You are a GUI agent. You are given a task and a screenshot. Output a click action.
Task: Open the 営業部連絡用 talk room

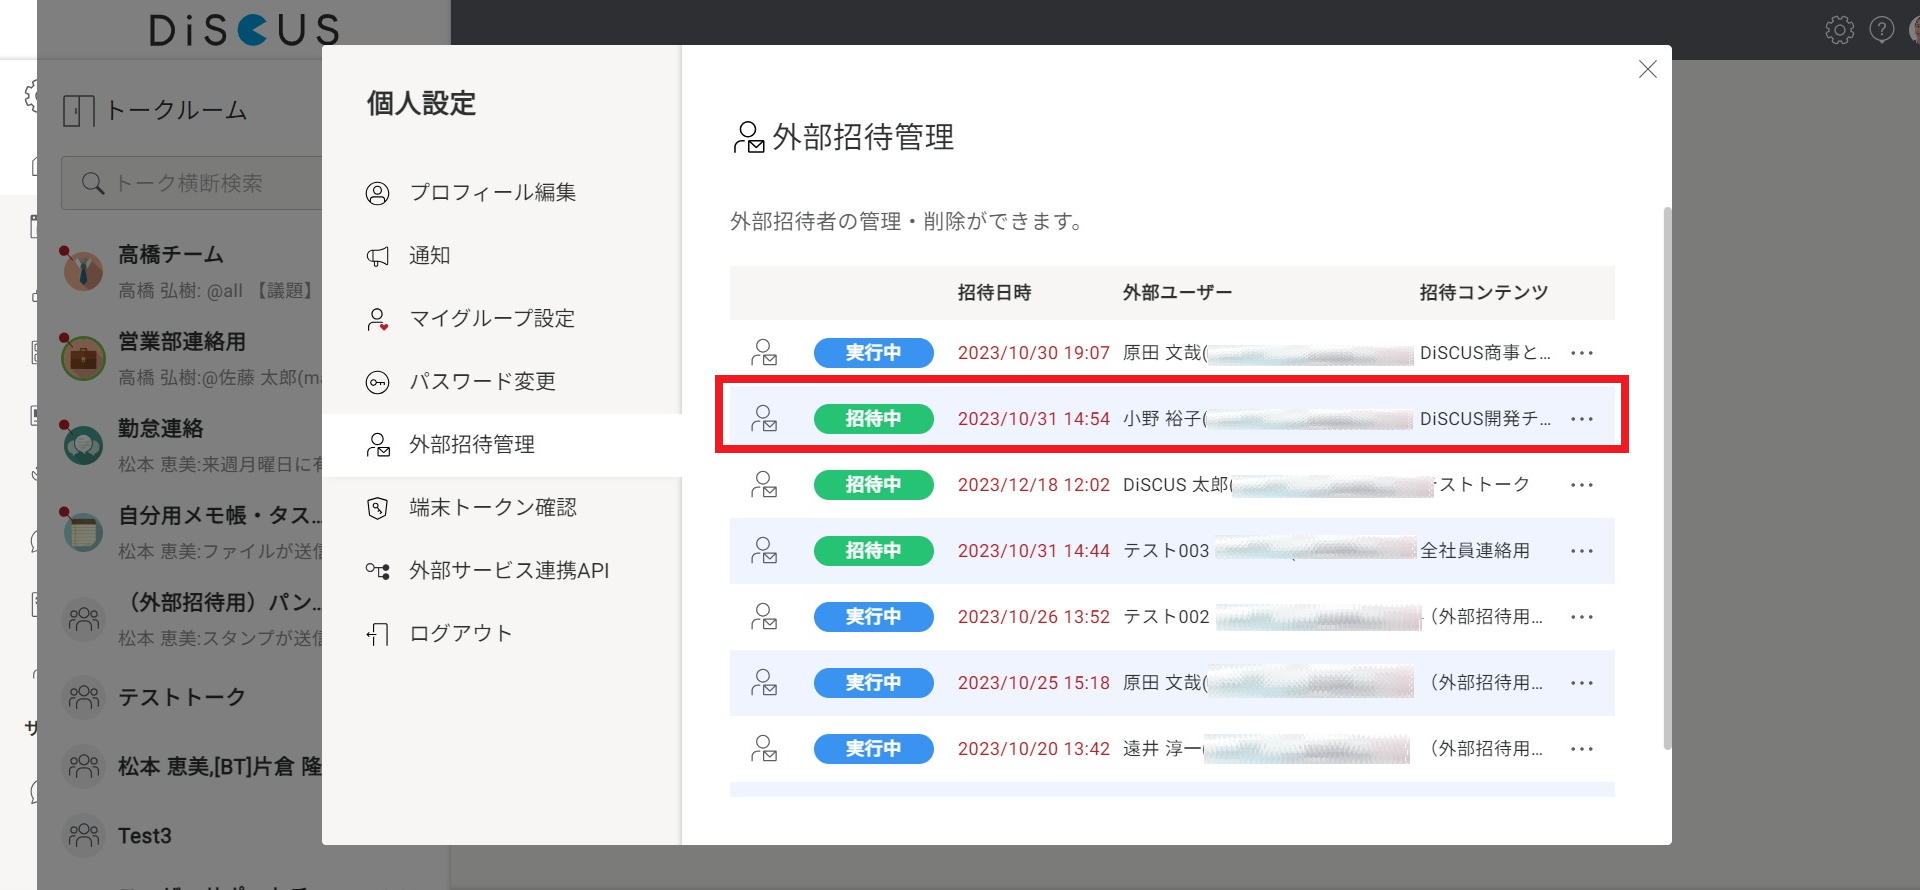[190, 358]
